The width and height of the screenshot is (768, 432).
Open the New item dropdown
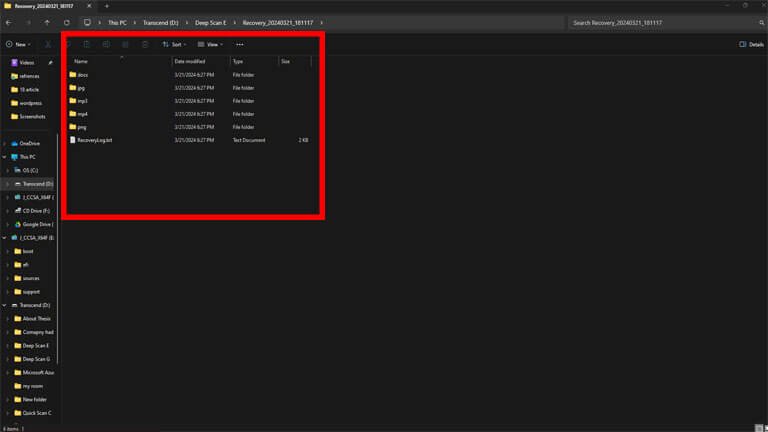(x=19, y=45)
